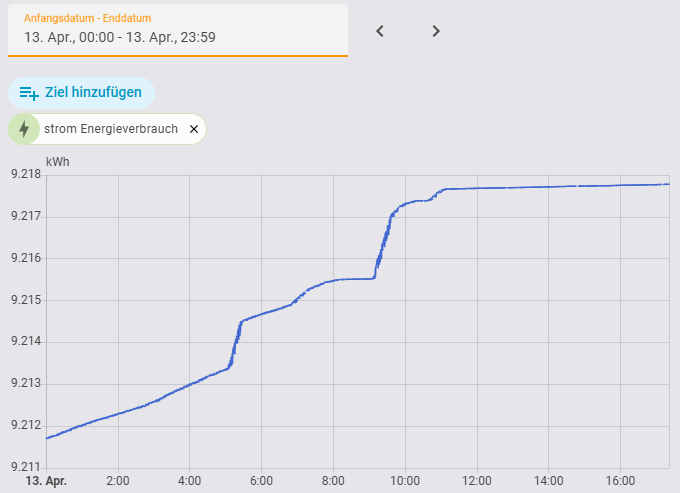Click the 12:00 x-axis time label
Viewport: 680px width, 493px height.
point(477,479)
